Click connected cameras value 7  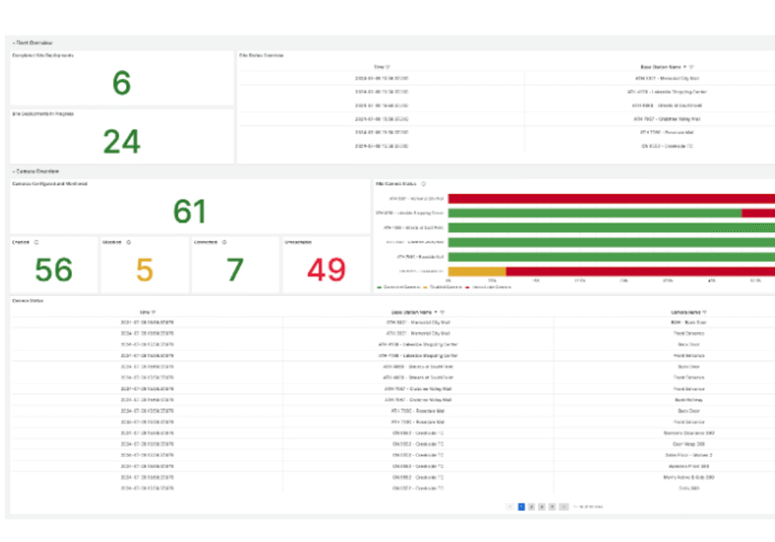pos(235,270)
